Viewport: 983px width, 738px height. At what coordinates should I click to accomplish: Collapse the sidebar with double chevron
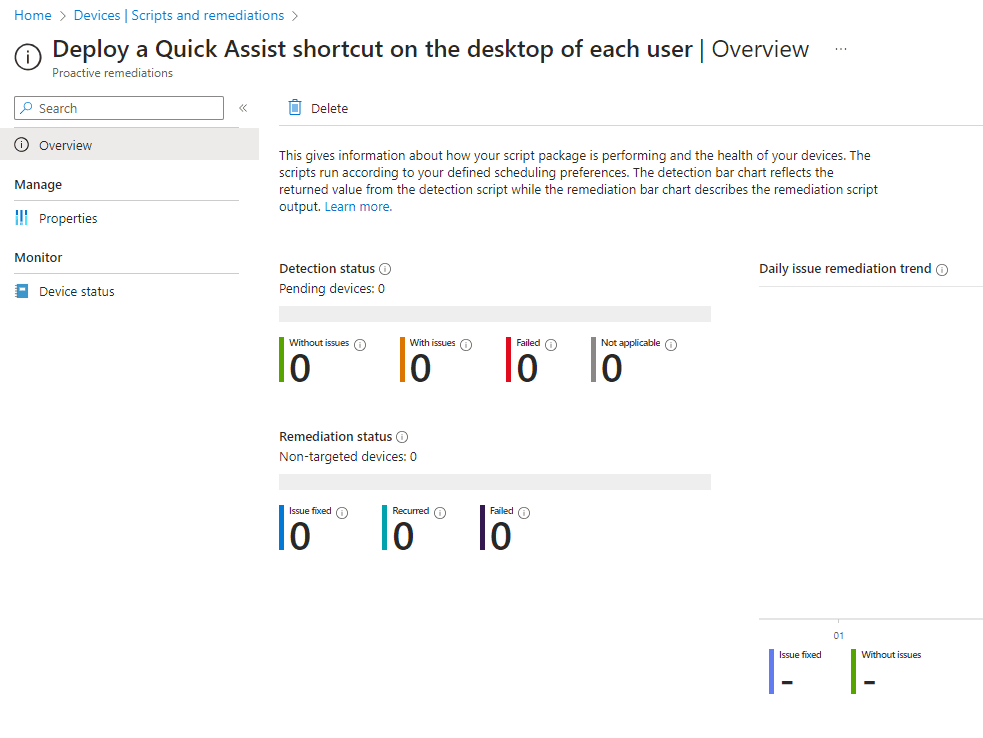(243, 108)
